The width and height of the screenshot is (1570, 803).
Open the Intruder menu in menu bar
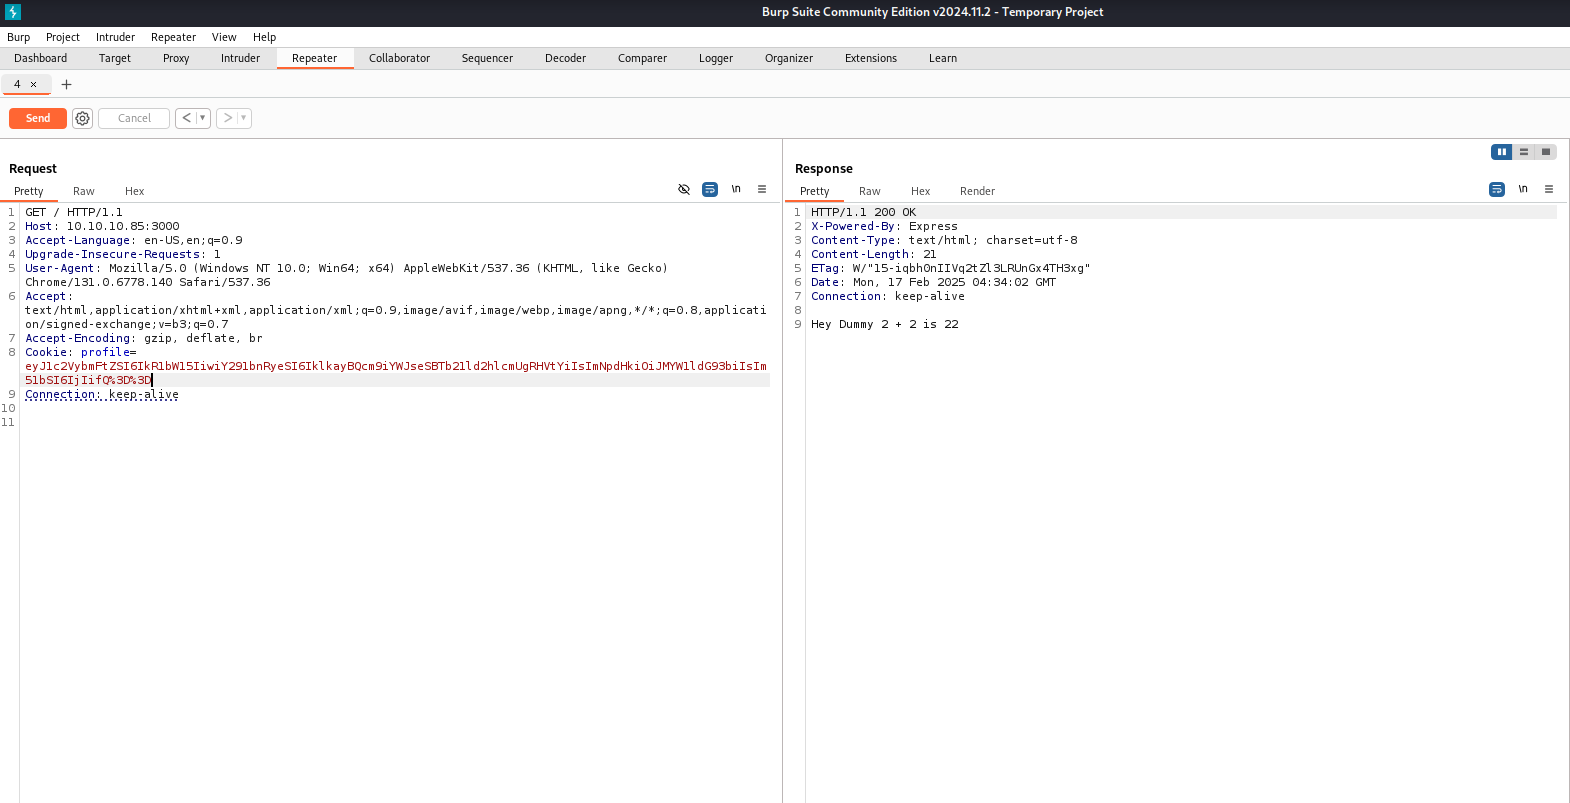point(115,37)
